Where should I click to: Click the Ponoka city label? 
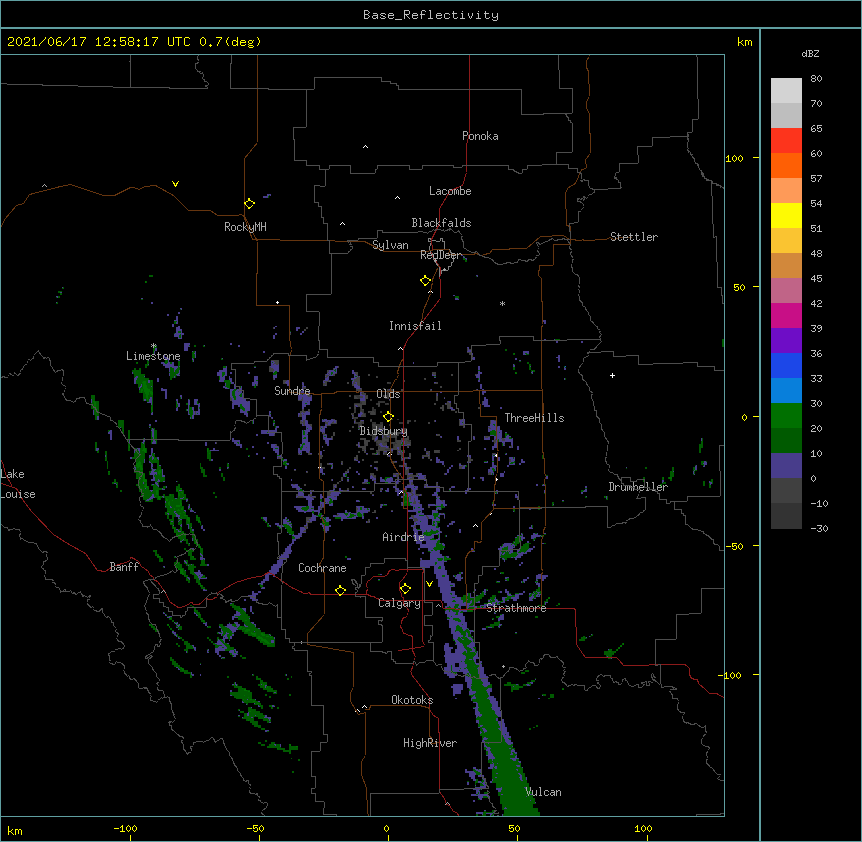480,136
